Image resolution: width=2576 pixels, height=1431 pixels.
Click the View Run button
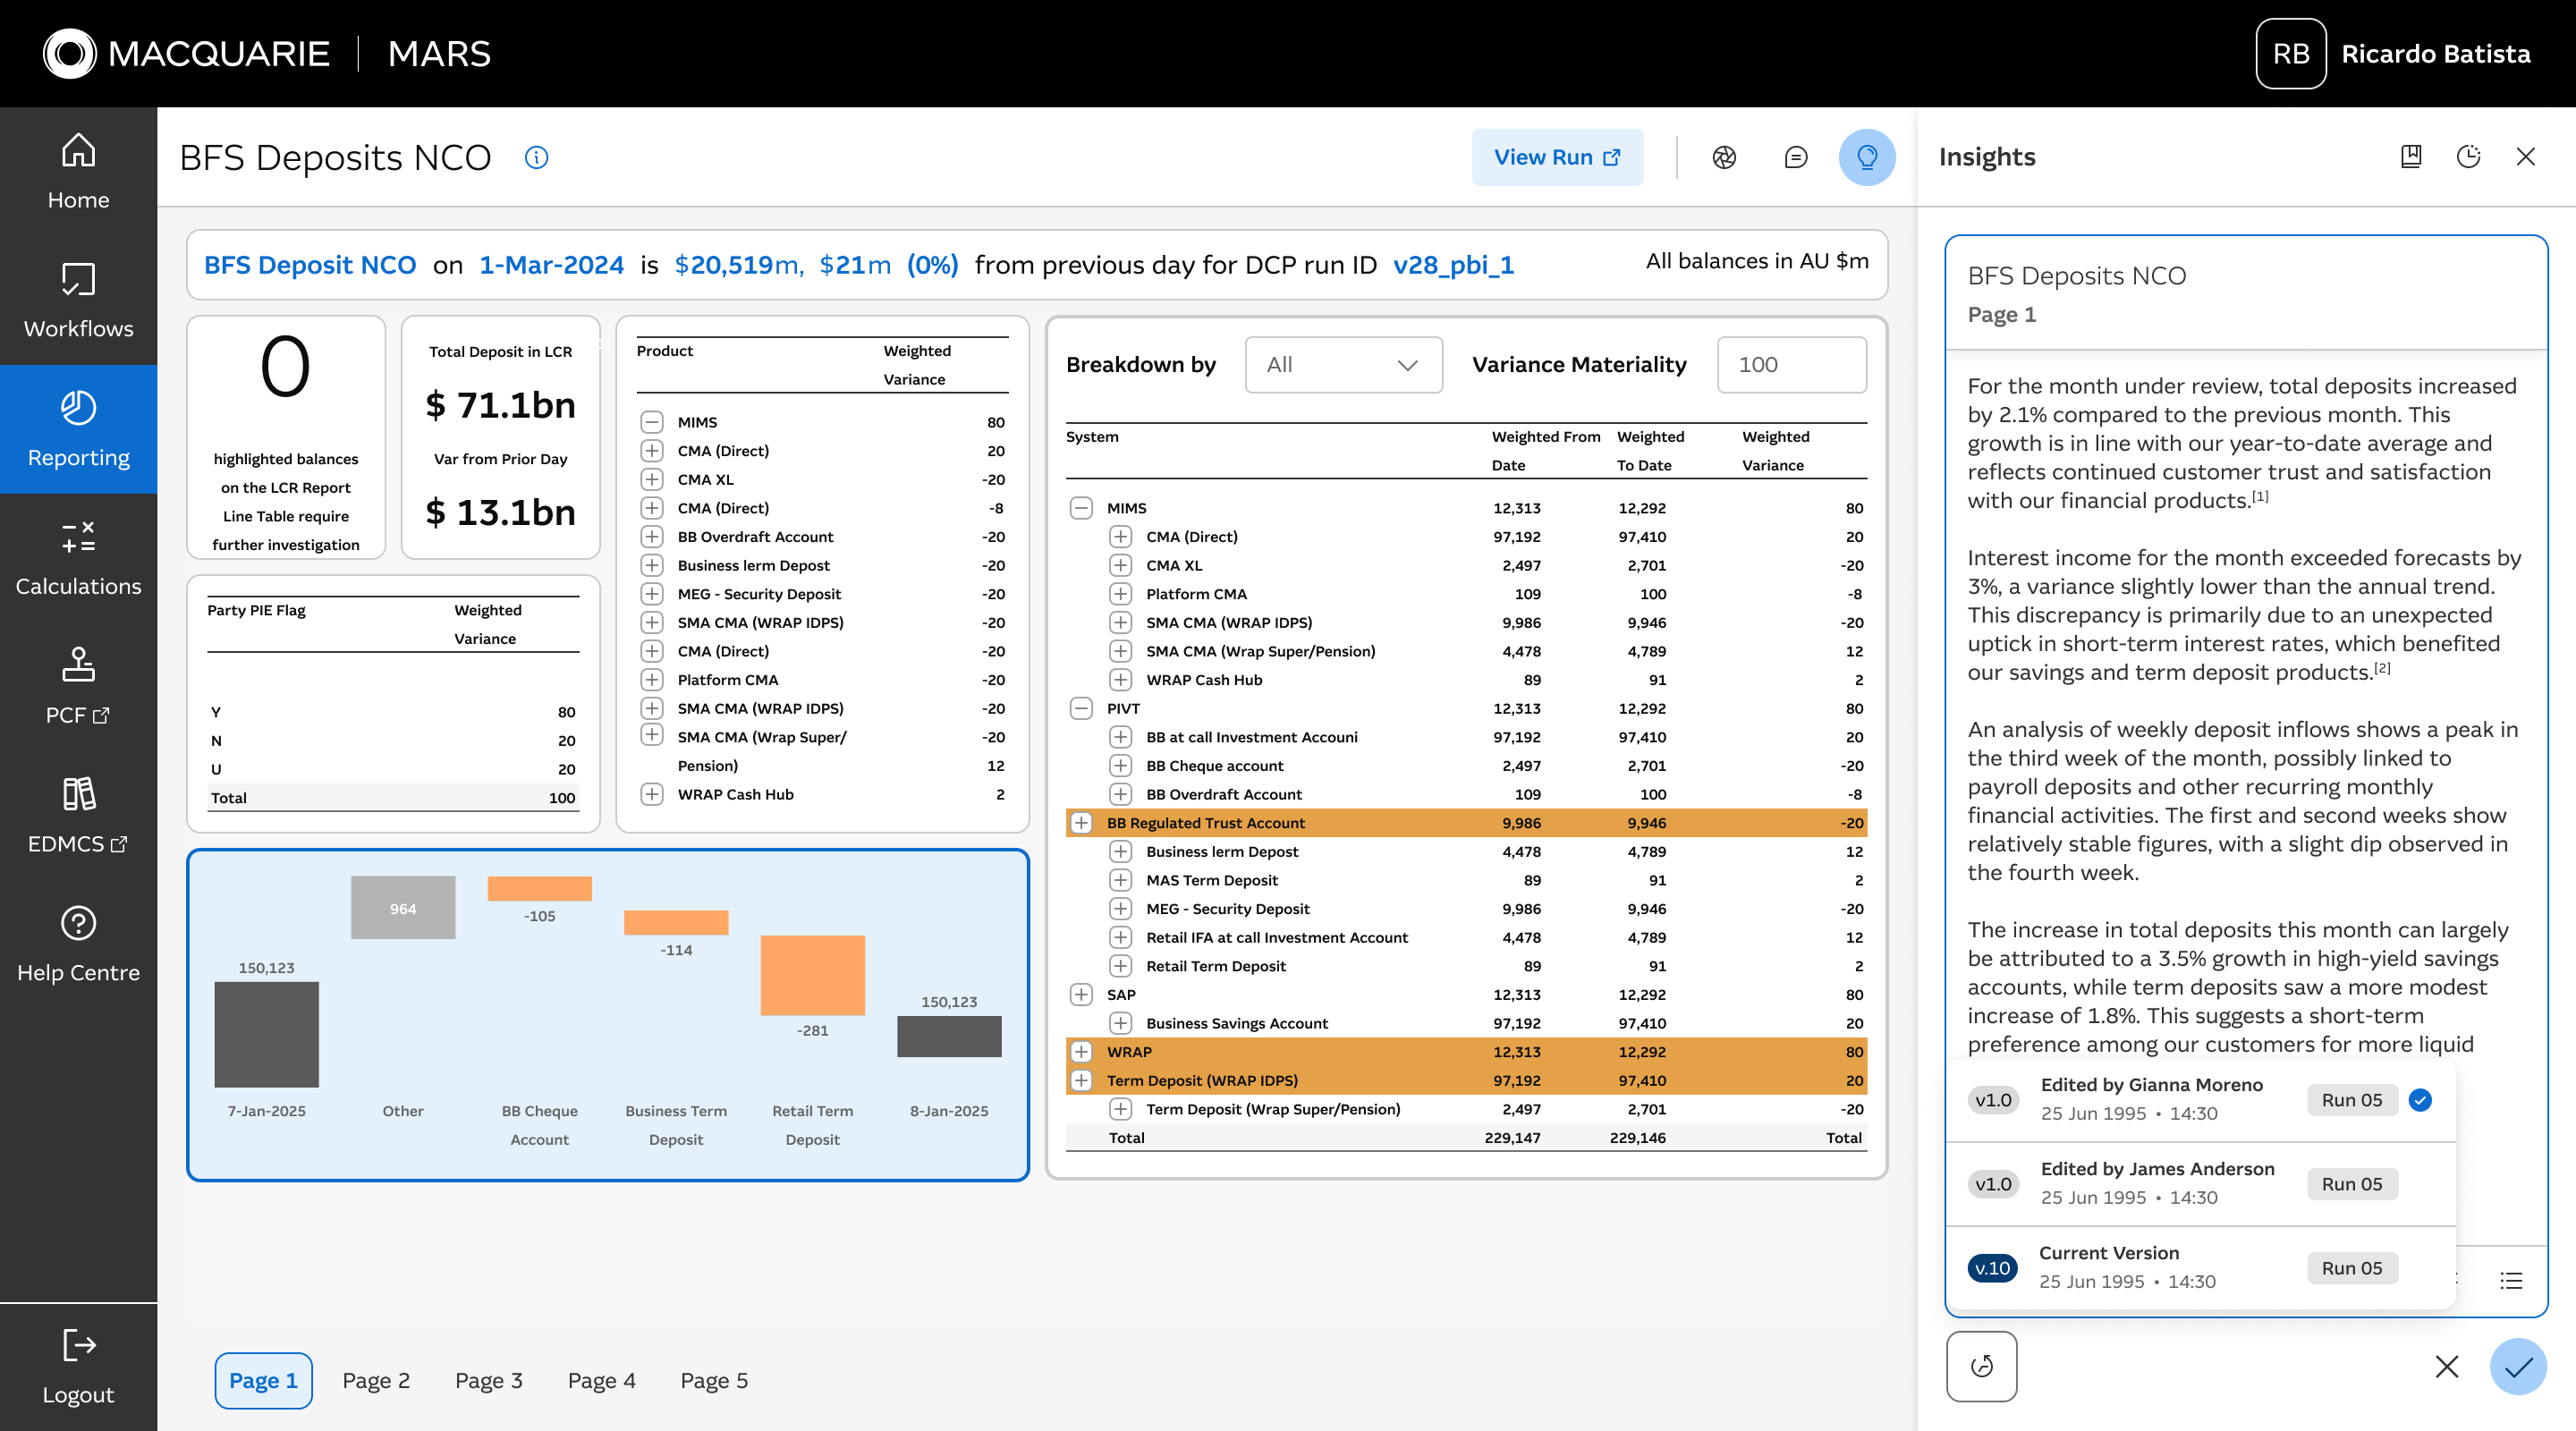(x=1557, y=157)
